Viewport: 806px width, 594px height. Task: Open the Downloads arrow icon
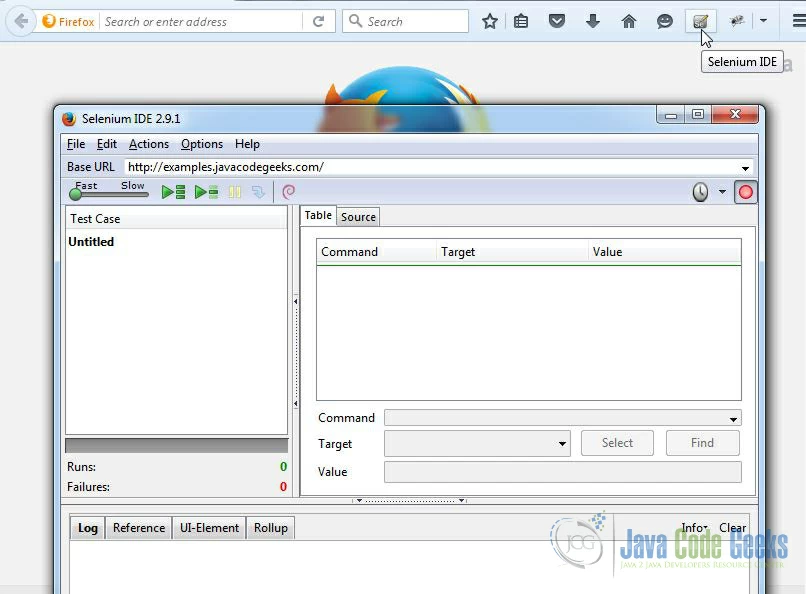click(x=593, y=22)
